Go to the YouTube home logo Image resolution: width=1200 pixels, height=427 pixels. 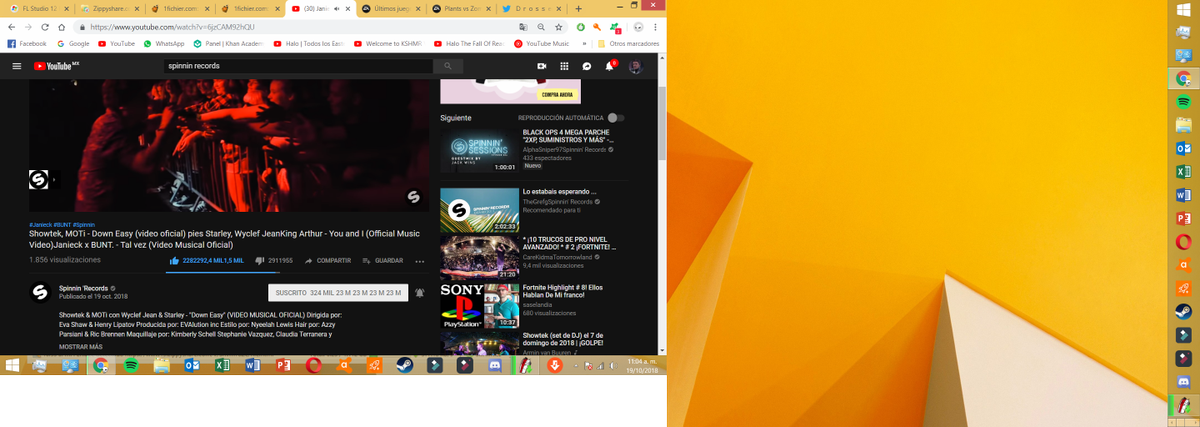(x=56, y=66)
